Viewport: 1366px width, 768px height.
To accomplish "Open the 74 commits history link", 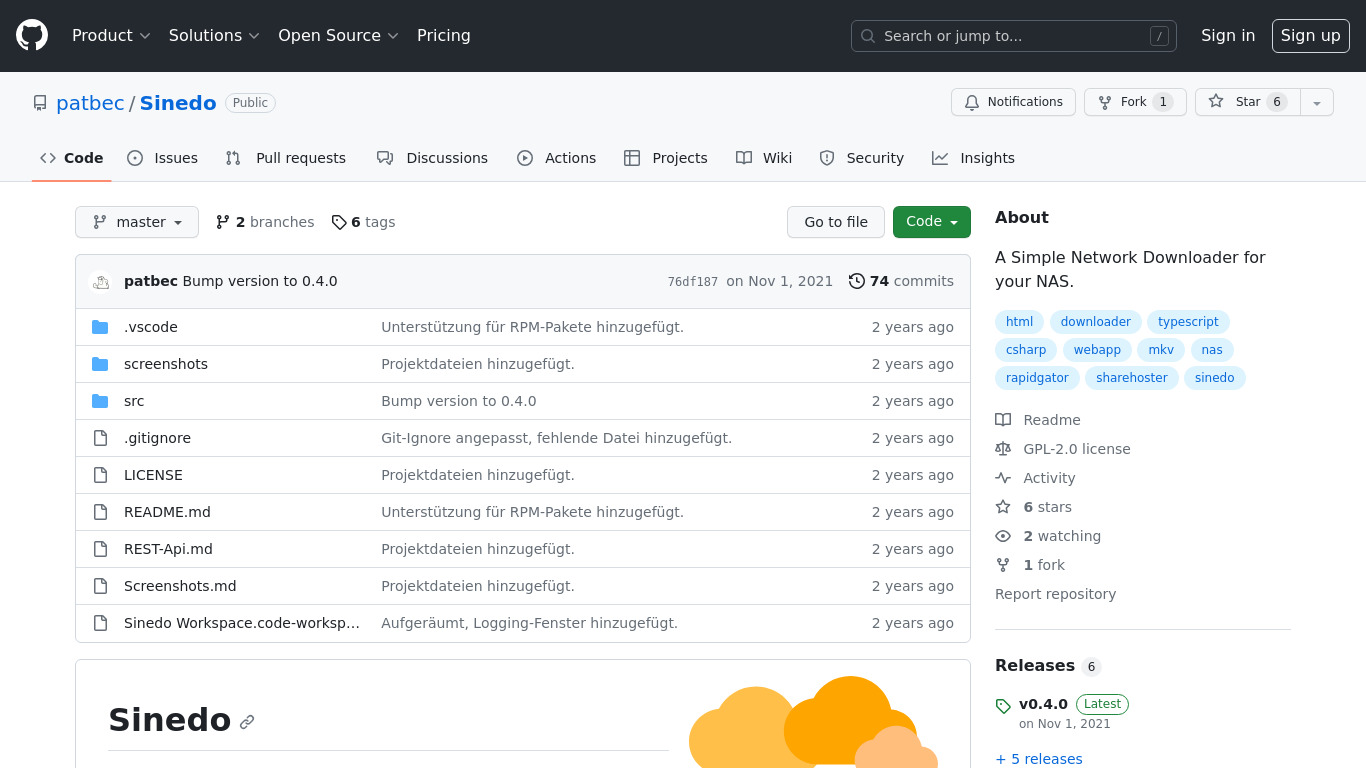I will point(901,281).
